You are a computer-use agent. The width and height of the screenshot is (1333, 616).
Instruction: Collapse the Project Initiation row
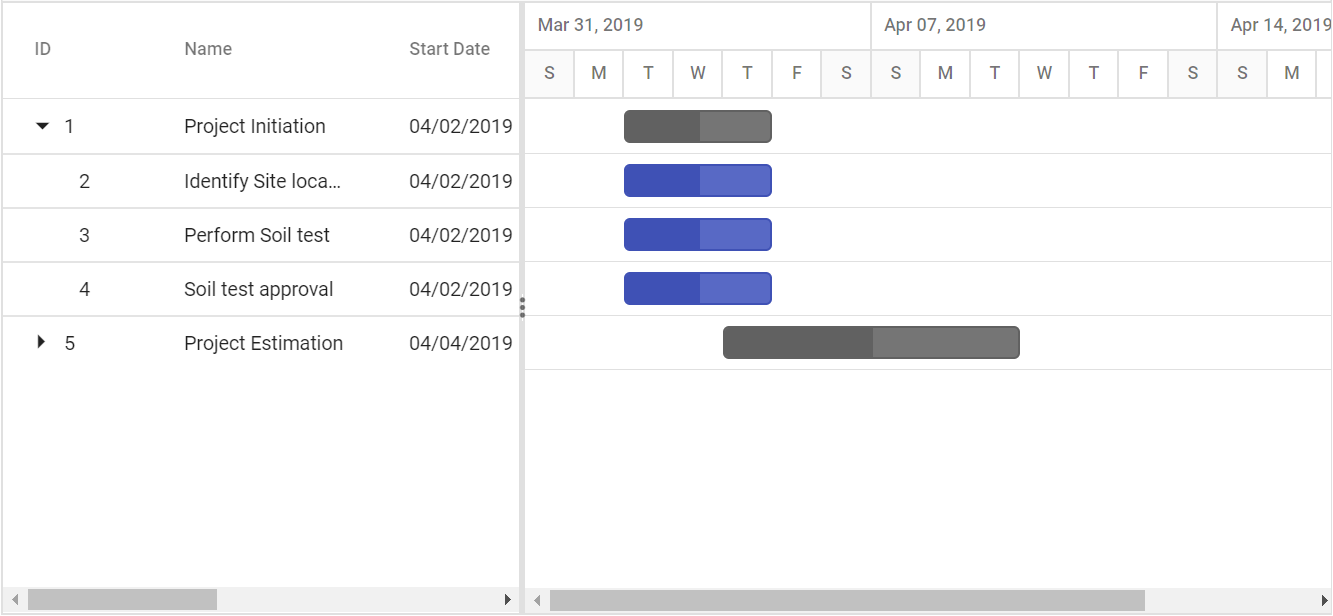[x=42, y=126]
